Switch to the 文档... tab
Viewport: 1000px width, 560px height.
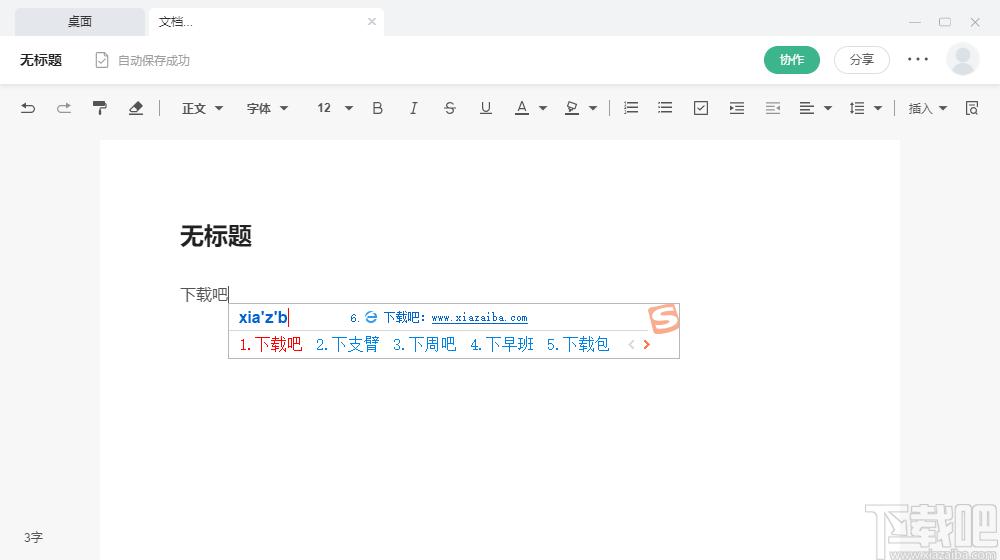point(265,22)
